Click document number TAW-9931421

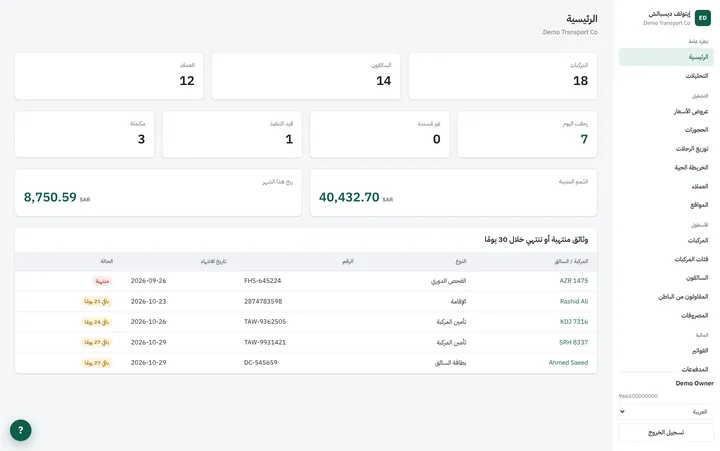[265, 342]
